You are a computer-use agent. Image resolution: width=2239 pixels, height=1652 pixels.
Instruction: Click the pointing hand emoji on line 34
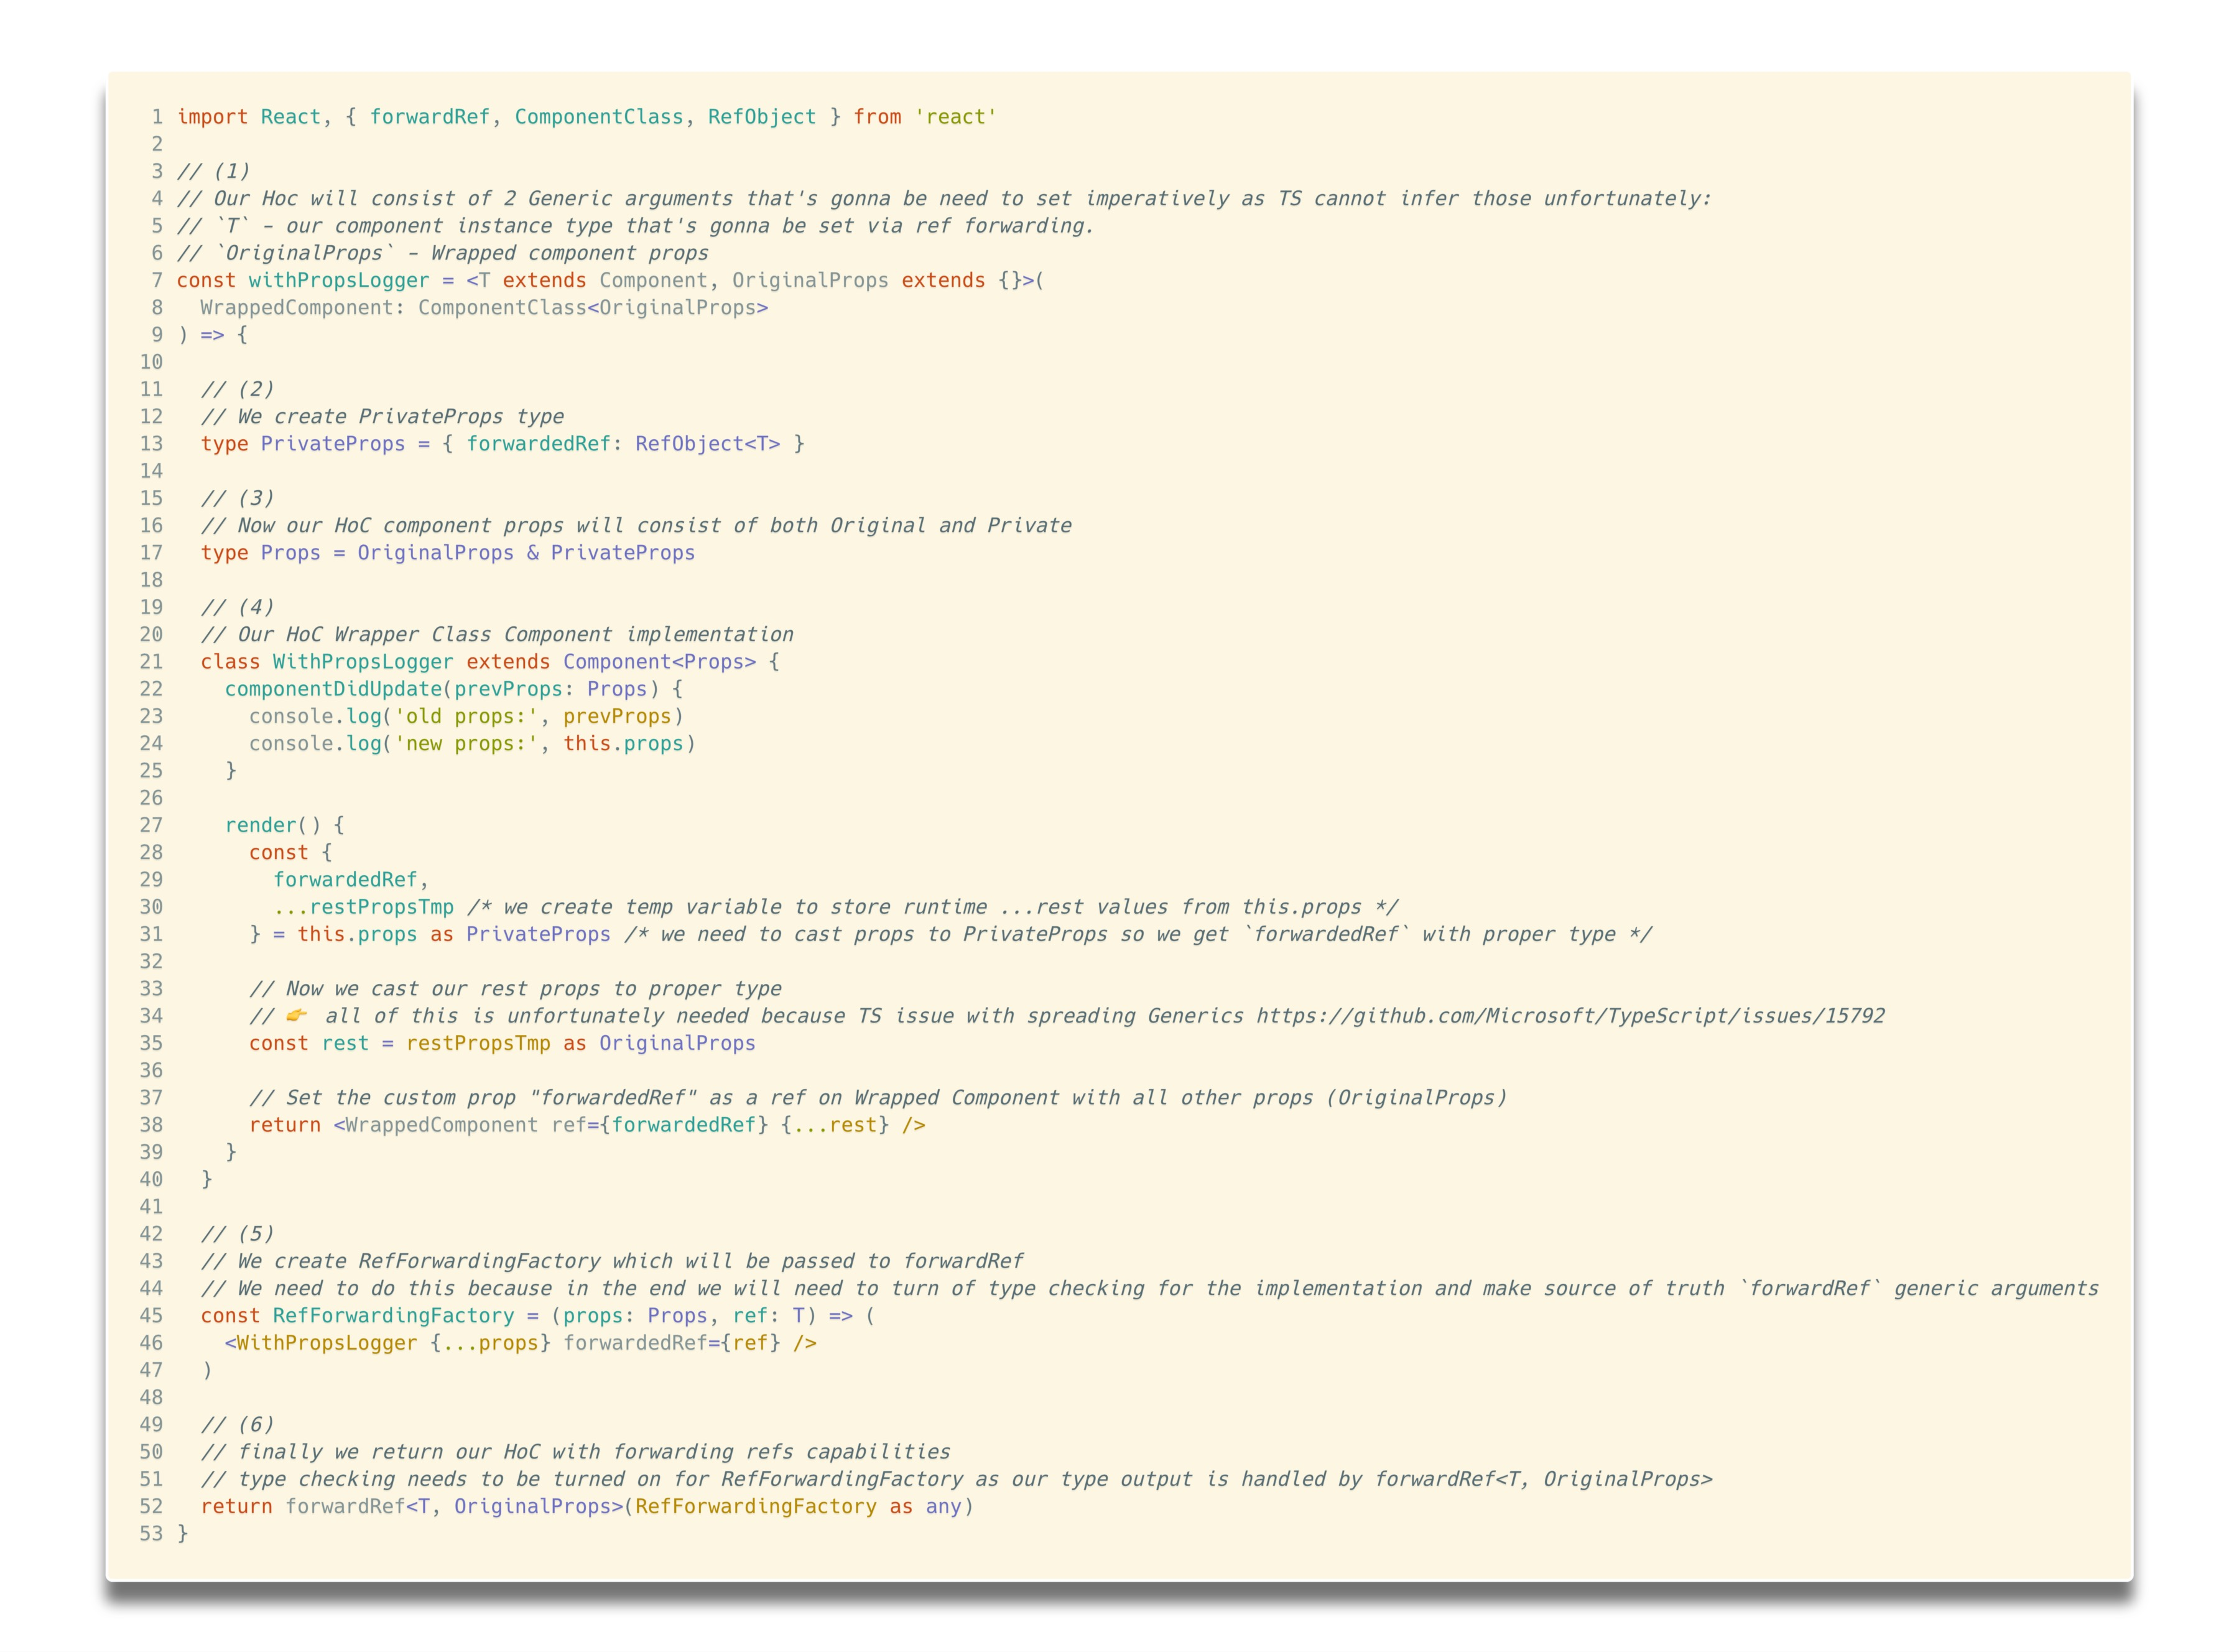(296, 1016)
